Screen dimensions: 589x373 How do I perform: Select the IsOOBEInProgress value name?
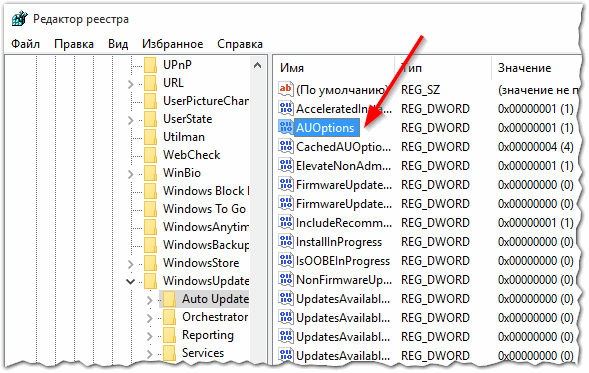pyautogui.click(x=343, y=261)
